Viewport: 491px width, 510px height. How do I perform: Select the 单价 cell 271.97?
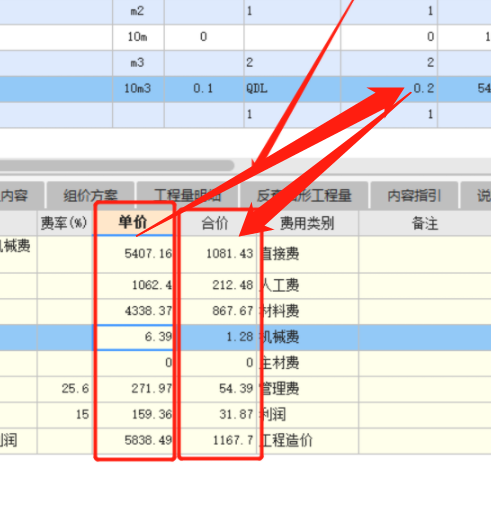pyautogui.click(x=133, y=389)
